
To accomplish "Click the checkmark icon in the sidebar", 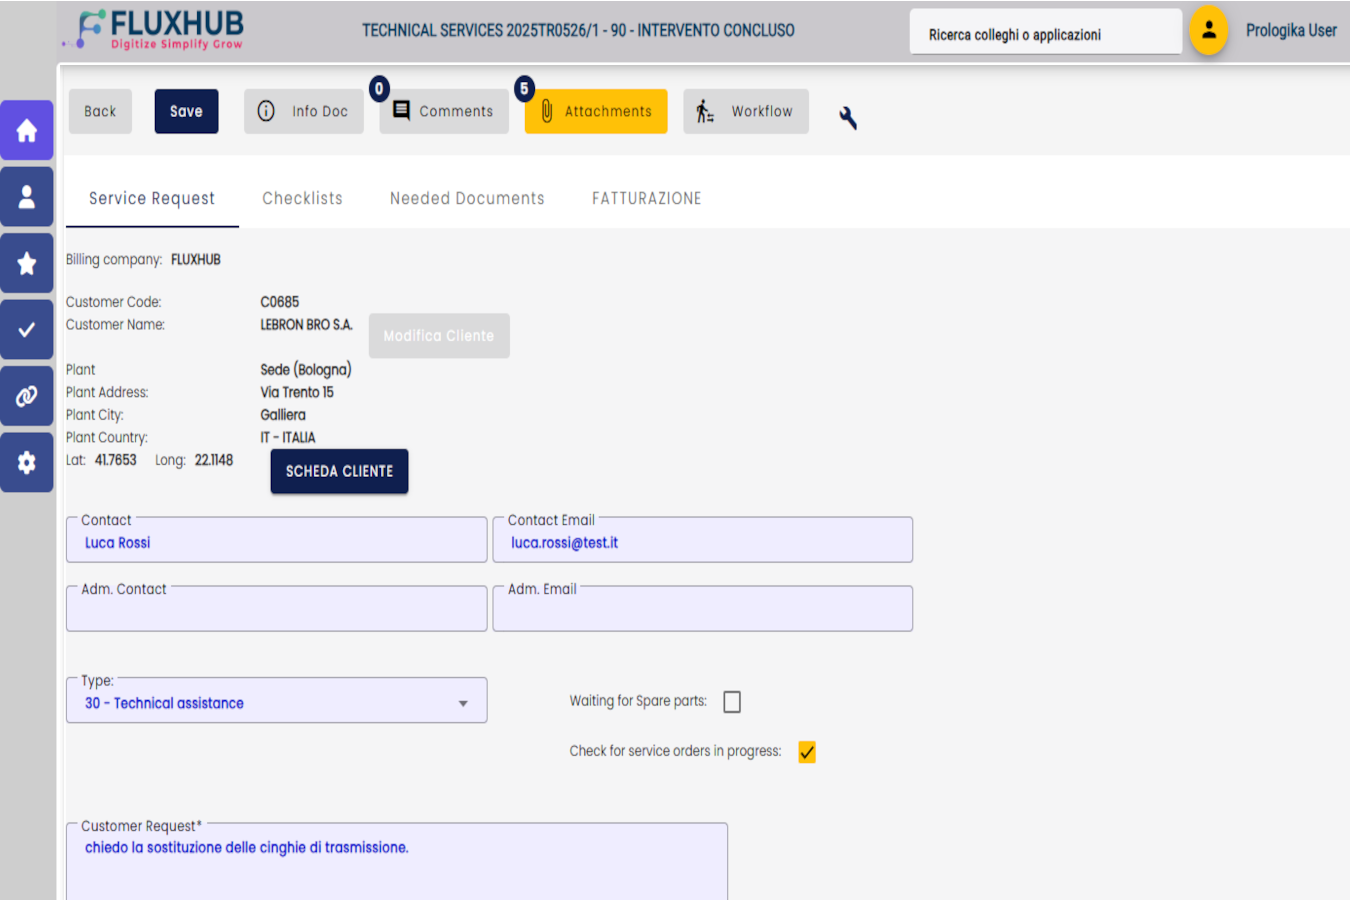I will tap(26, 329).
